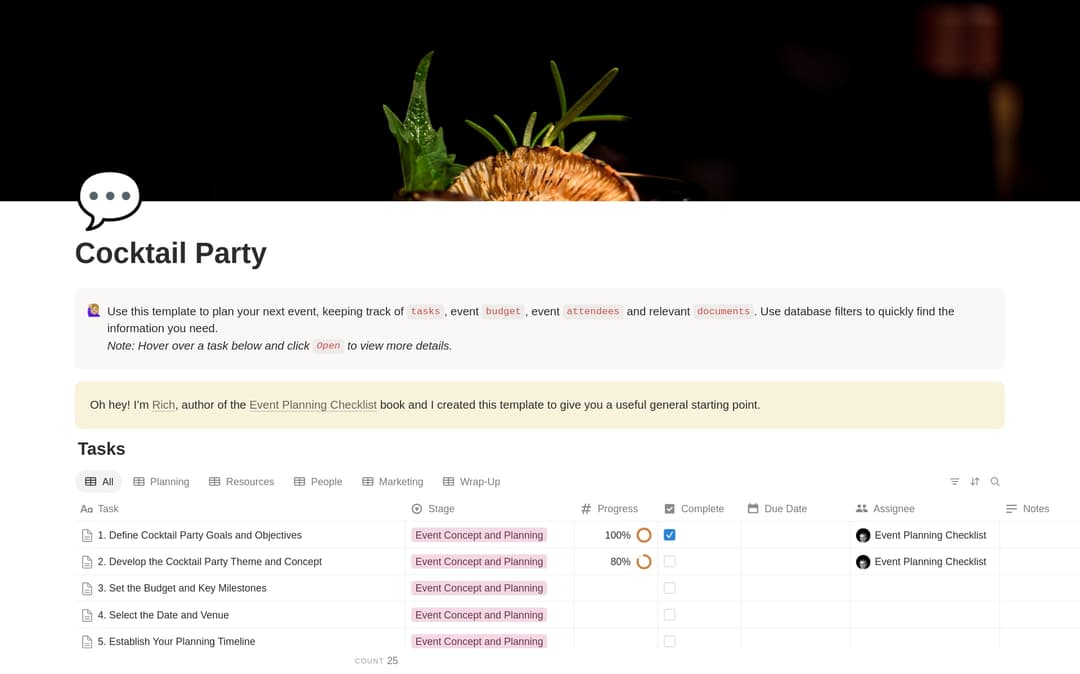Switch to the Resources view tab

(241, 481)
